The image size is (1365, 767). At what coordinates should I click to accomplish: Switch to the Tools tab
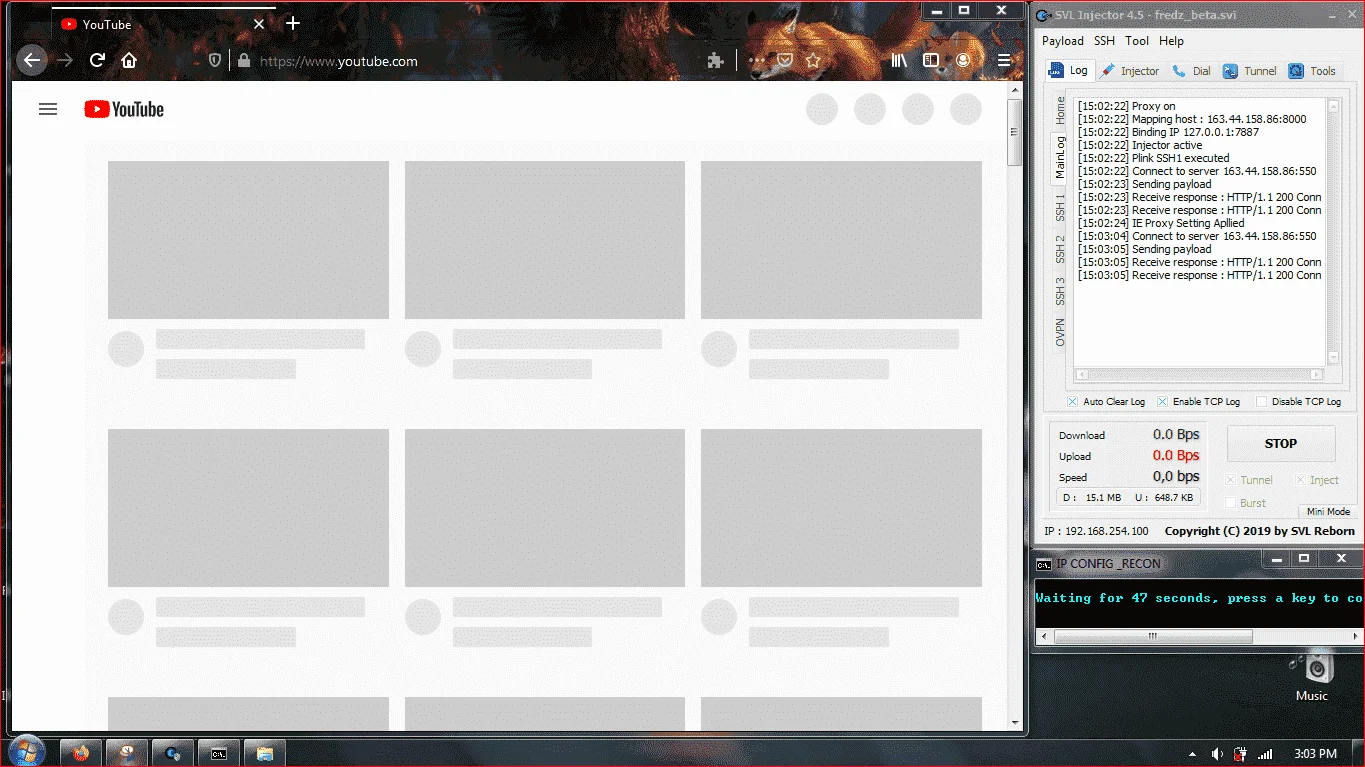1312,71
